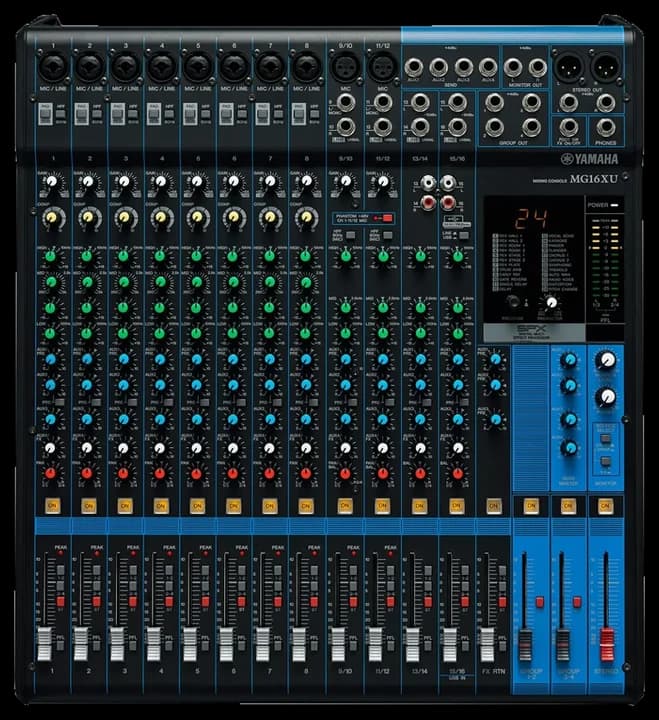Click the POWER indicator label
659x720 pixels.
(597, 205)
